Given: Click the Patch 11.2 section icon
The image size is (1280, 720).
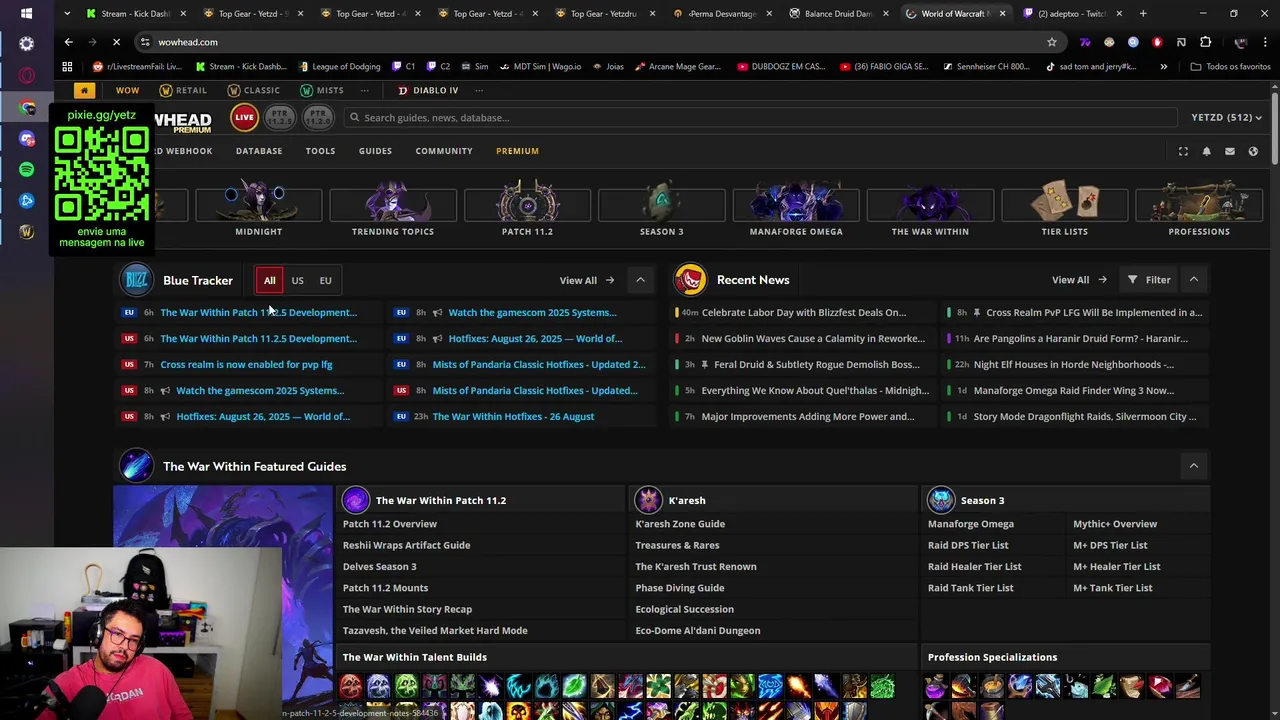Looking at the screenshot, I should [356, 500].
